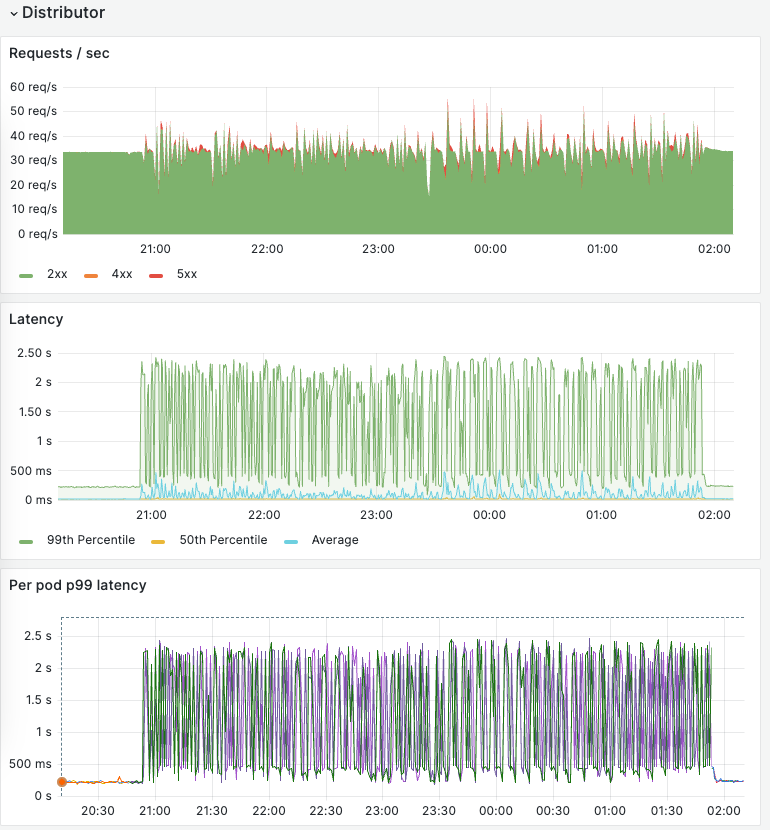Click the blue Average legend marker
The image size is (770, 830).
tap(292, 539)
